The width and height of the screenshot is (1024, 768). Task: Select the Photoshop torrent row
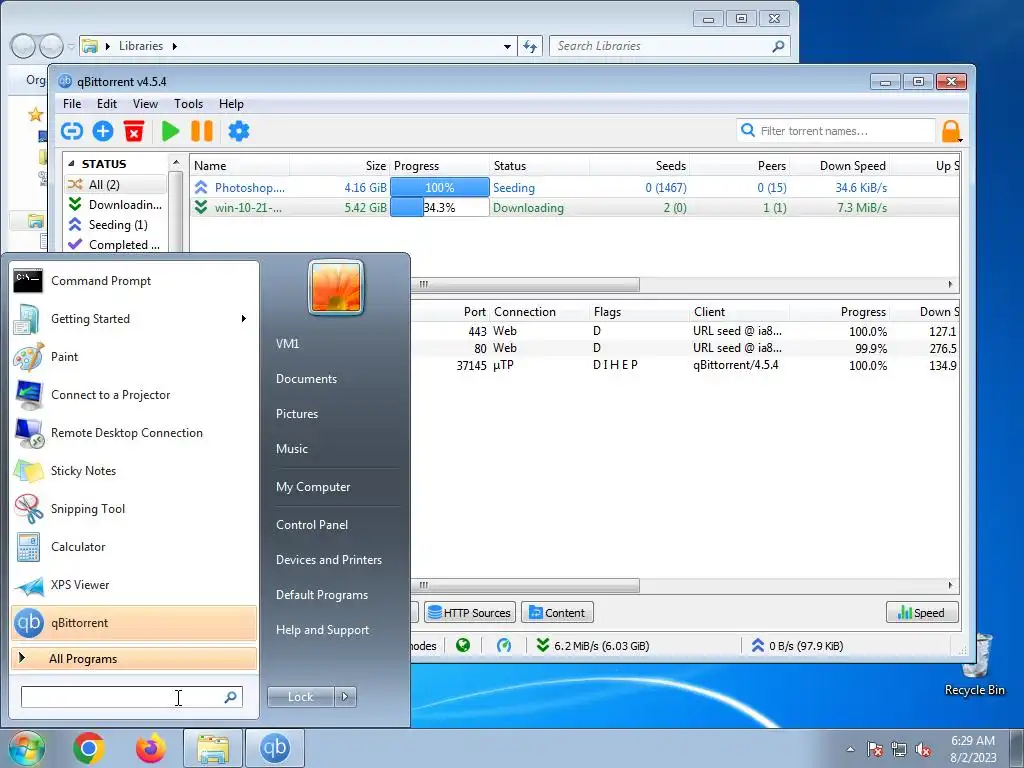(575, 187)
